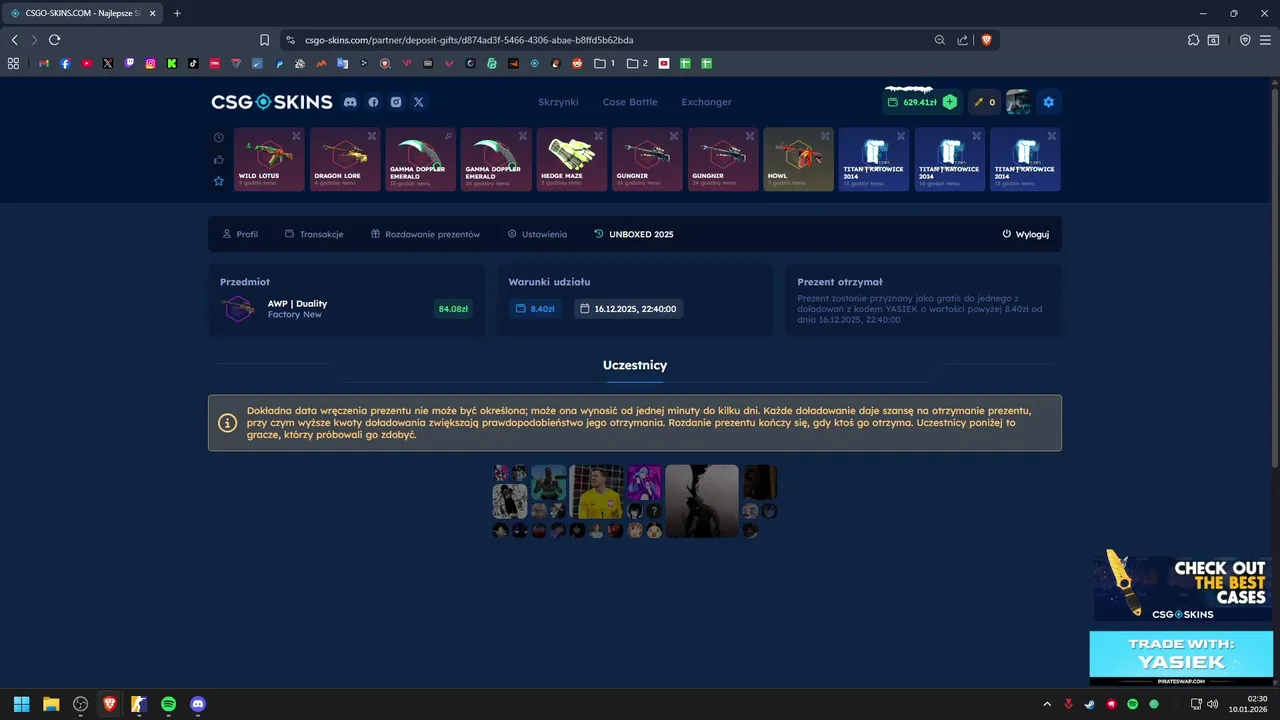Click the Check Out The Best Cases banner

tap(1181, 585)
